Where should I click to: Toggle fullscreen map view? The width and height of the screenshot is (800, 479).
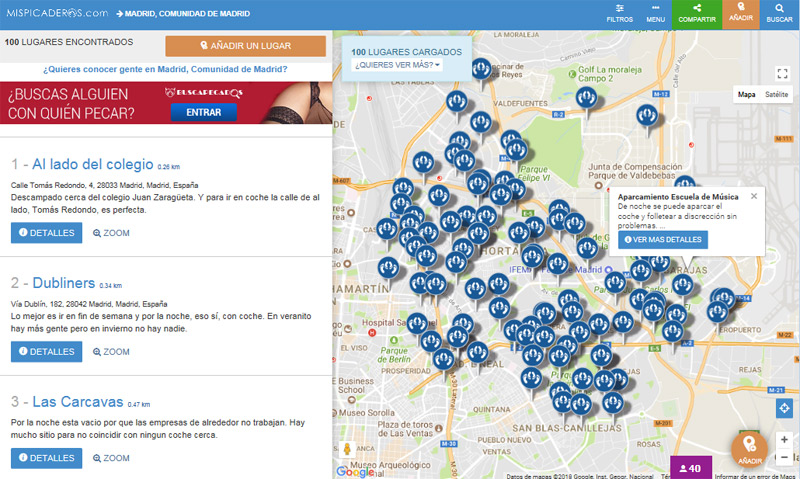click(x=782, y=73)
